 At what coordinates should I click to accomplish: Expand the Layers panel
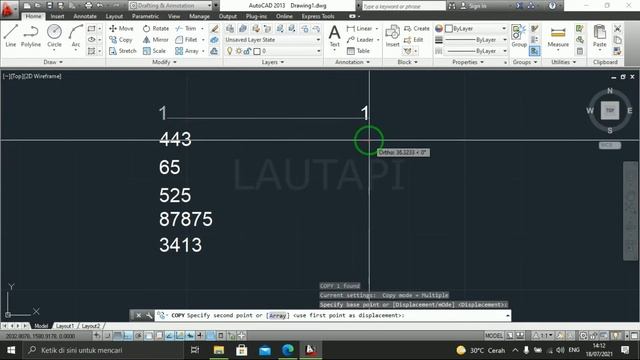[273, 62]
